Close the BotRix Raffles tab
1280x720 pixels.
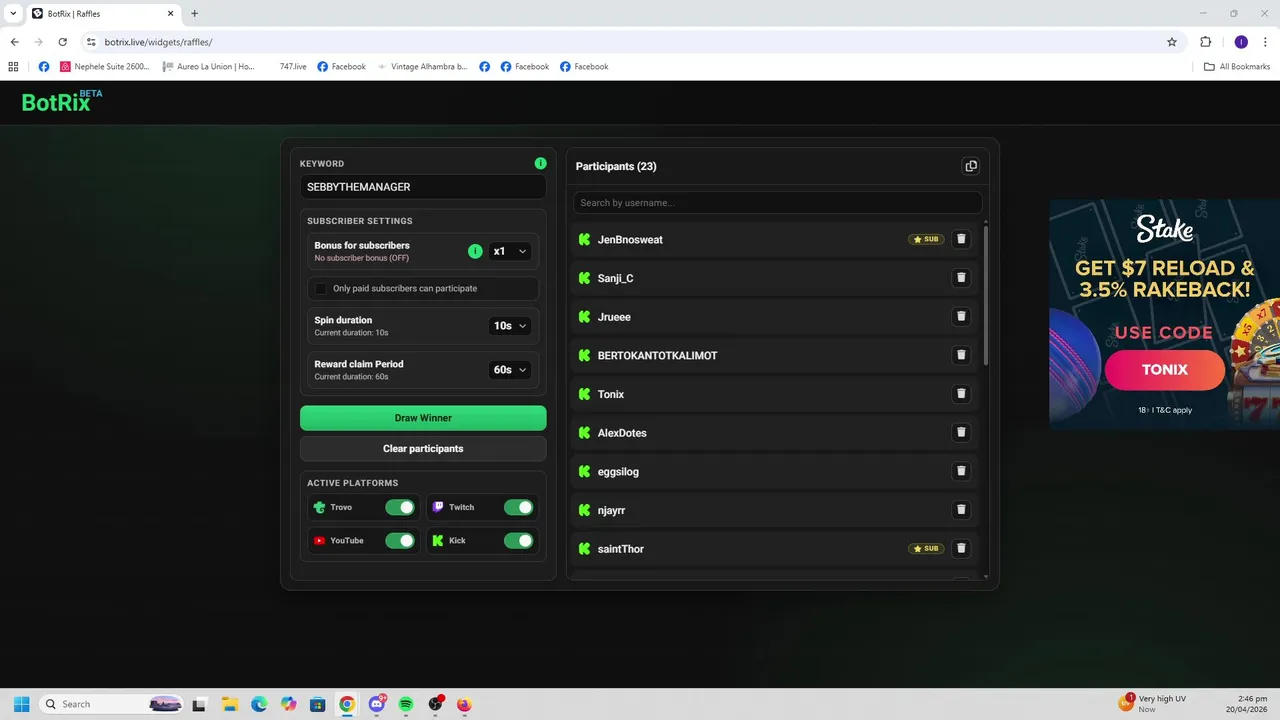[x=170, y=14]
